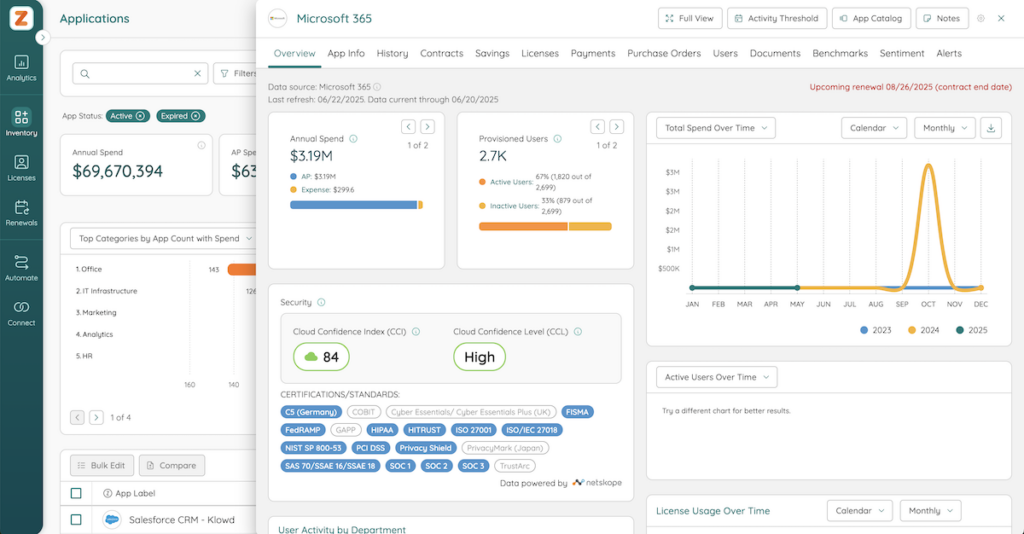Click the orange Active Users bar segment
The width and height of the screenshot is (1024, 534).
(523, 227)
